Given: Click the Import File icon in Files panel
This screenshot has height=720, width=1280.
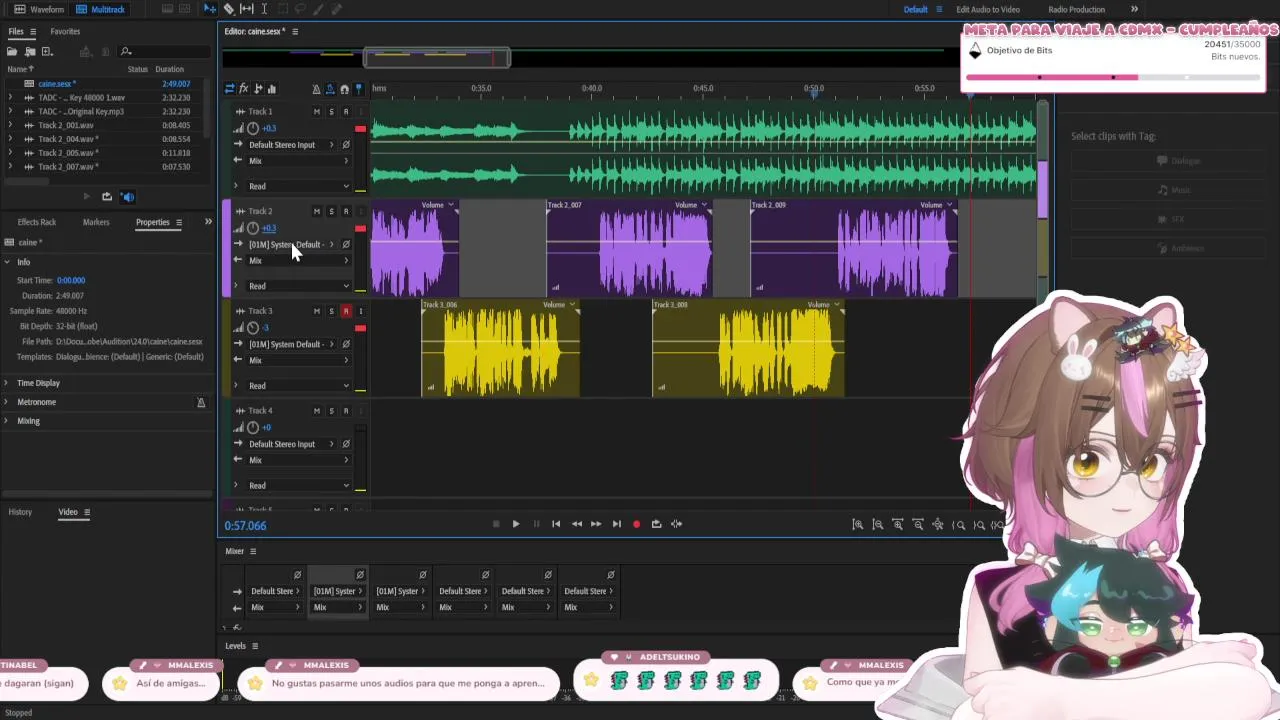Looking at the screenshot, I should pyautogui.click(x=31, y=51).
